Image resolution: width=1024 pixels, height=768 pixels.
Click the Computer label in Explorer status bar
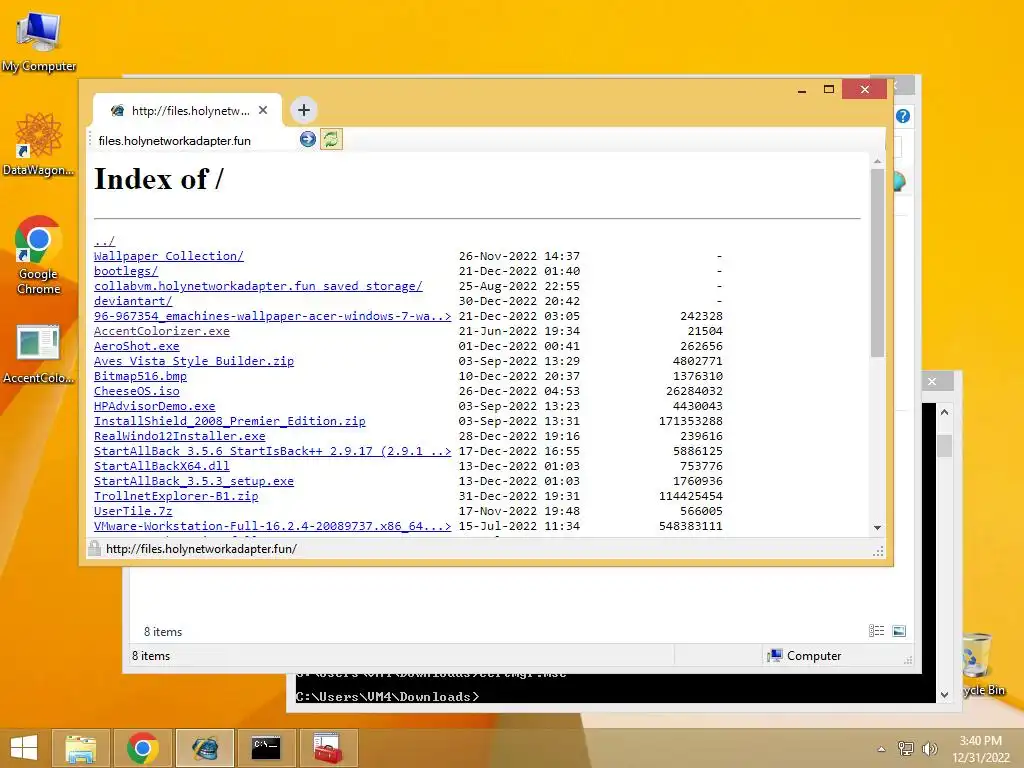coord(814,656)
